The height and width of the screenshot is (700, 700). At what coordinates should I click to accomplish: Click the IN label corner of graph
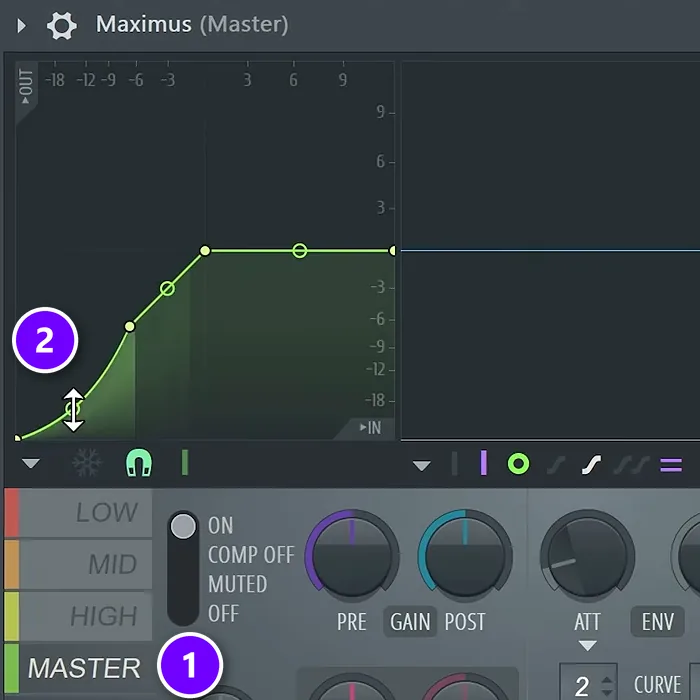[370, 428]
